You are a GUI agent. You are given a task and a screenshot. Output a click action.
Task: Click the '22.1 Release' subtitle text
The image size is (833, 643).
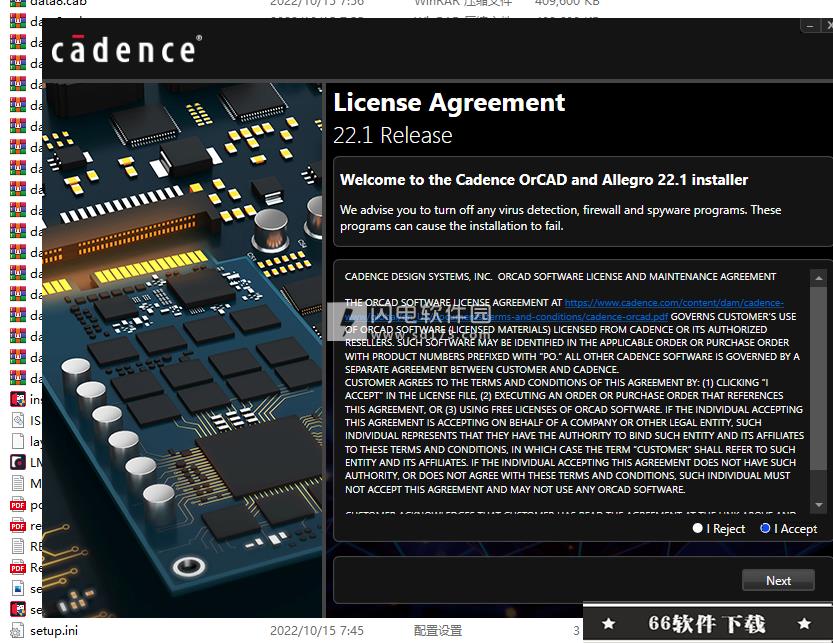pos(393,135)
